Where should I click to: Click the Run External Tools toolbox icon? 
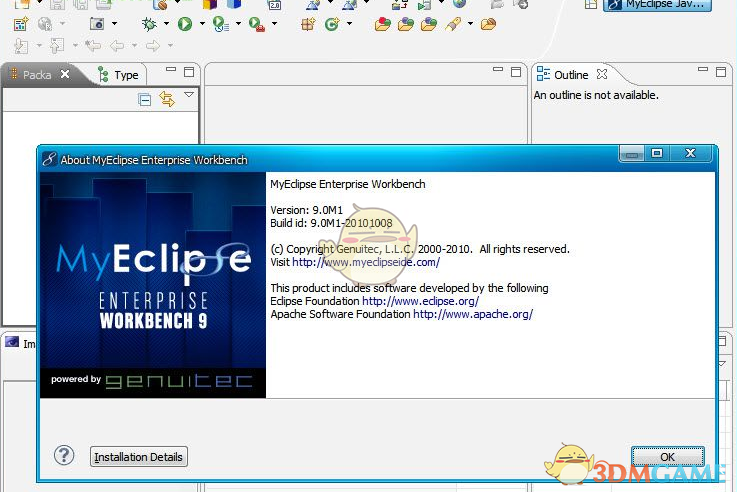257,24
